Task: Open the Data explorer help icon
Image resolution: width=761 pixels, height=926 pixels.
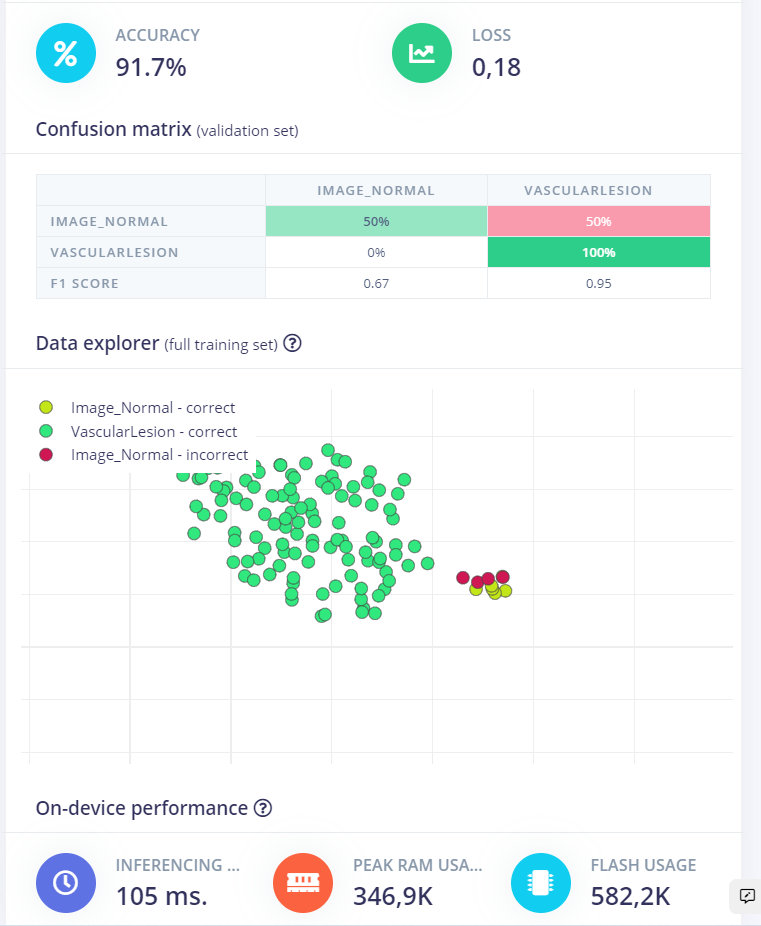Action: pyautogui.click(x=290, y=344)
